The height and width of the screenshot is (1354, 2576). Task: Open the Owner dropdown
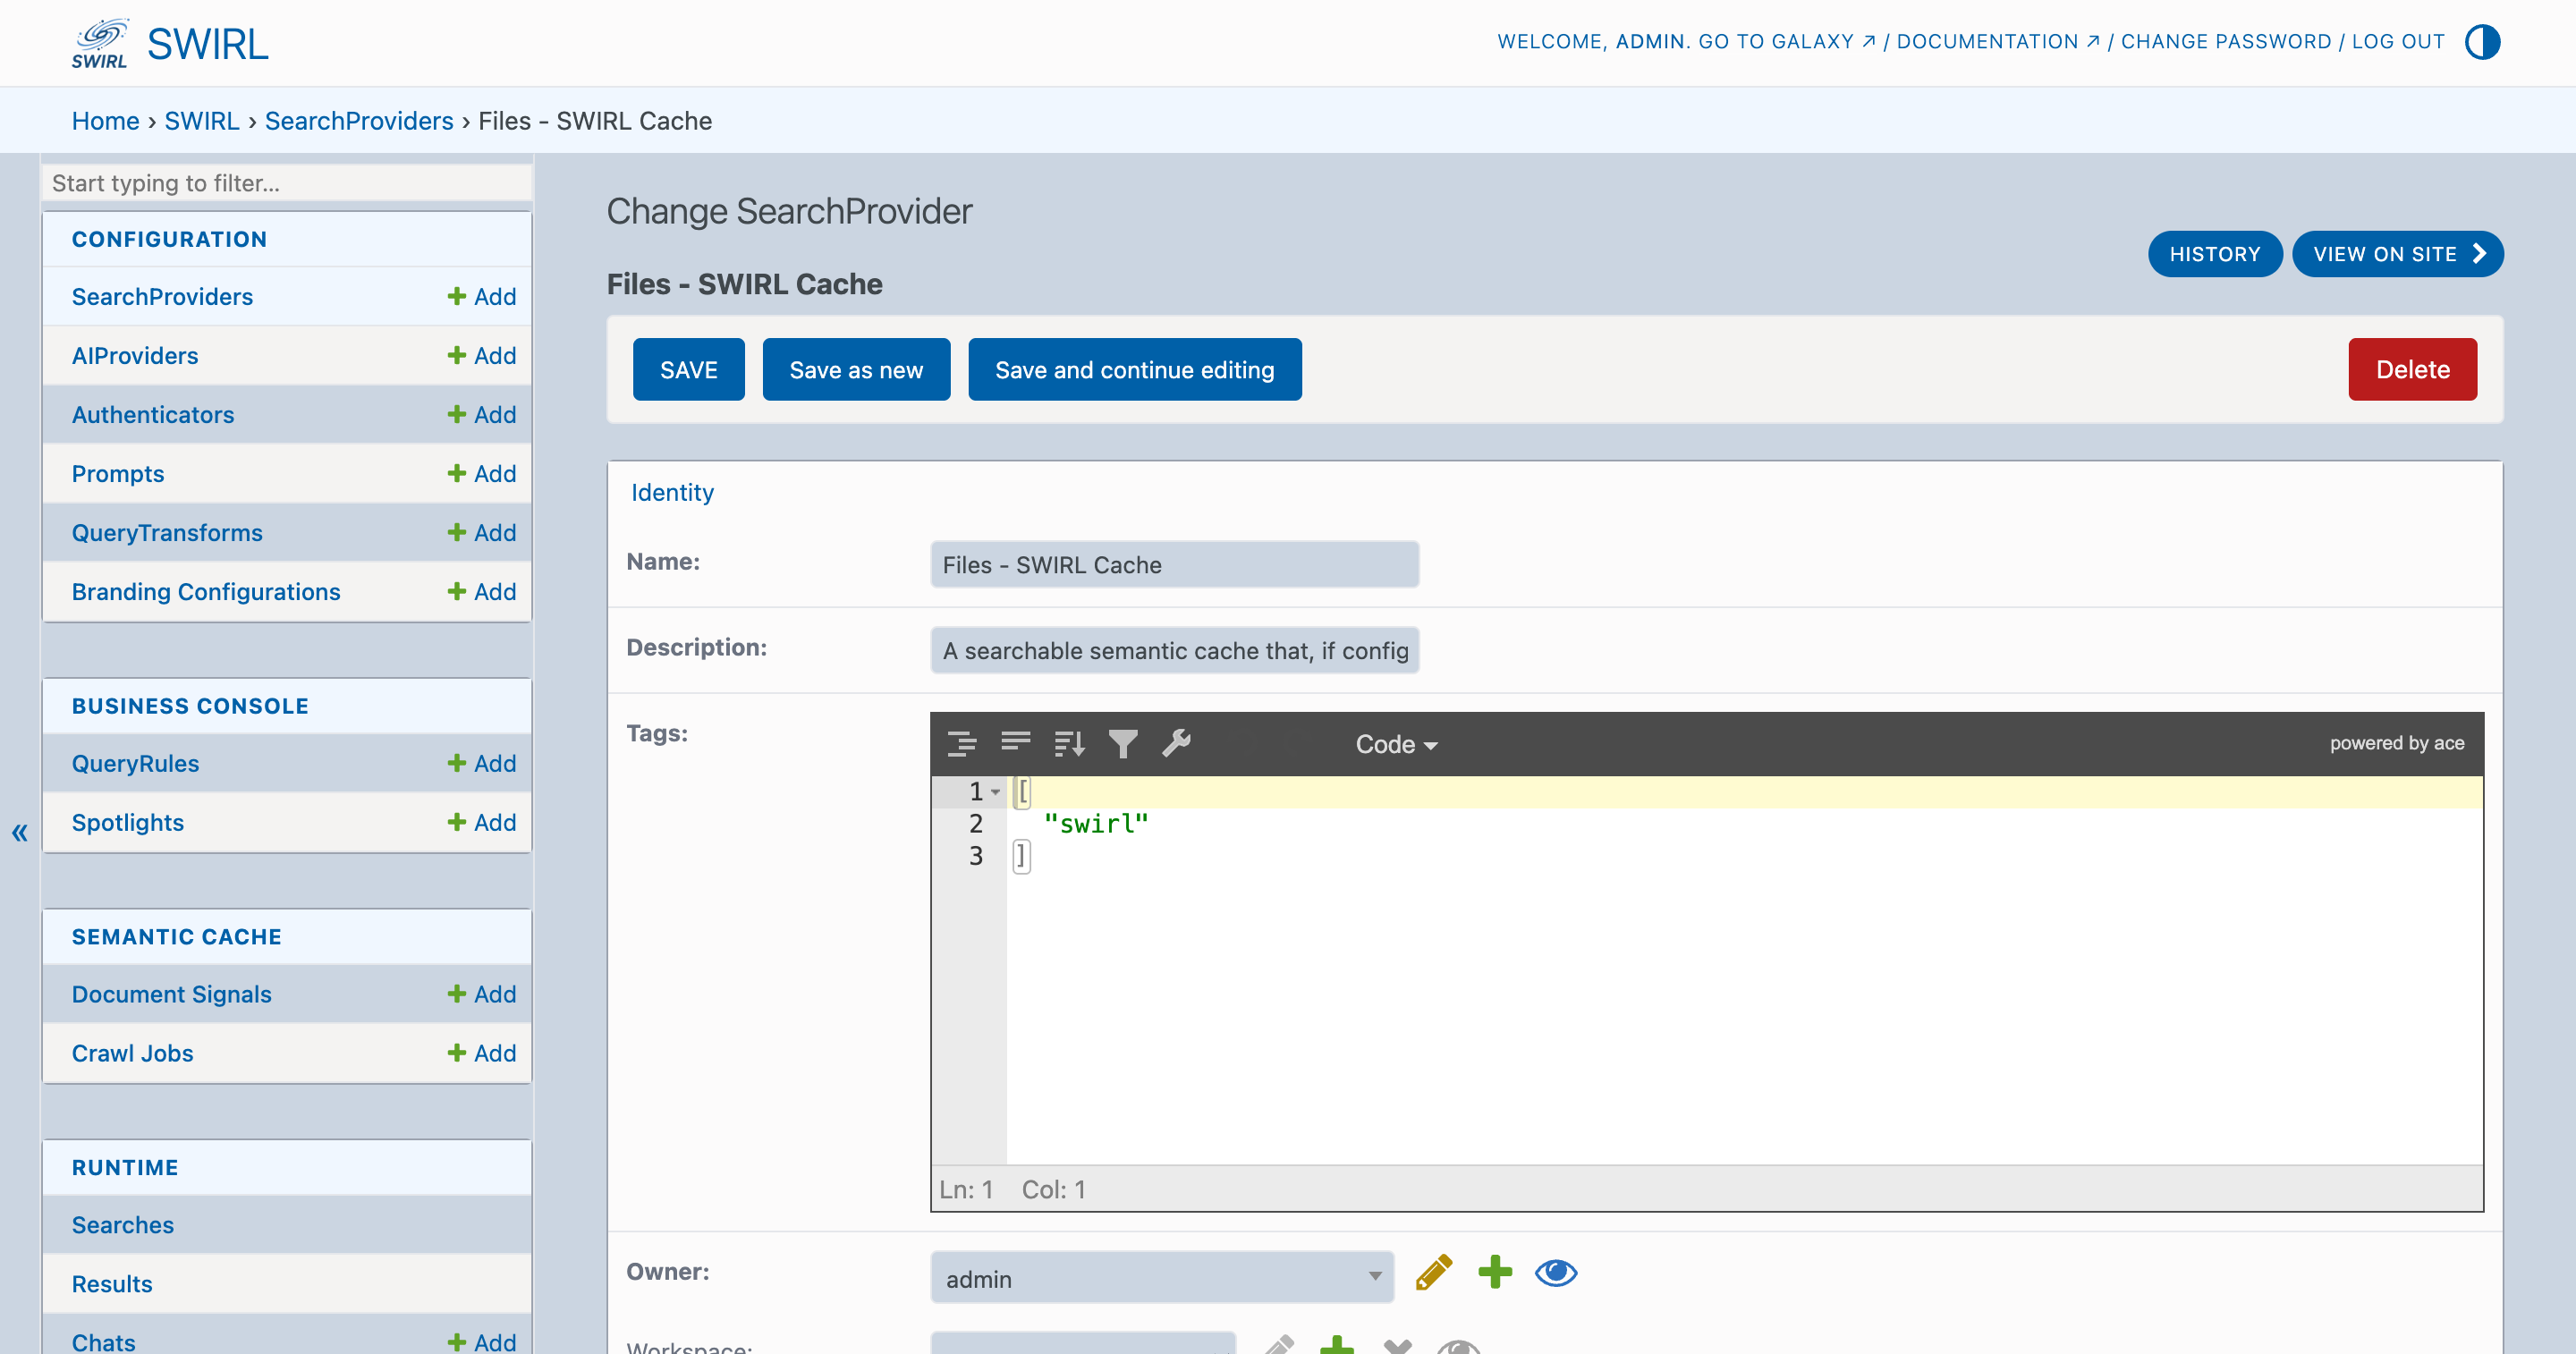(x=1162, y=1278)
